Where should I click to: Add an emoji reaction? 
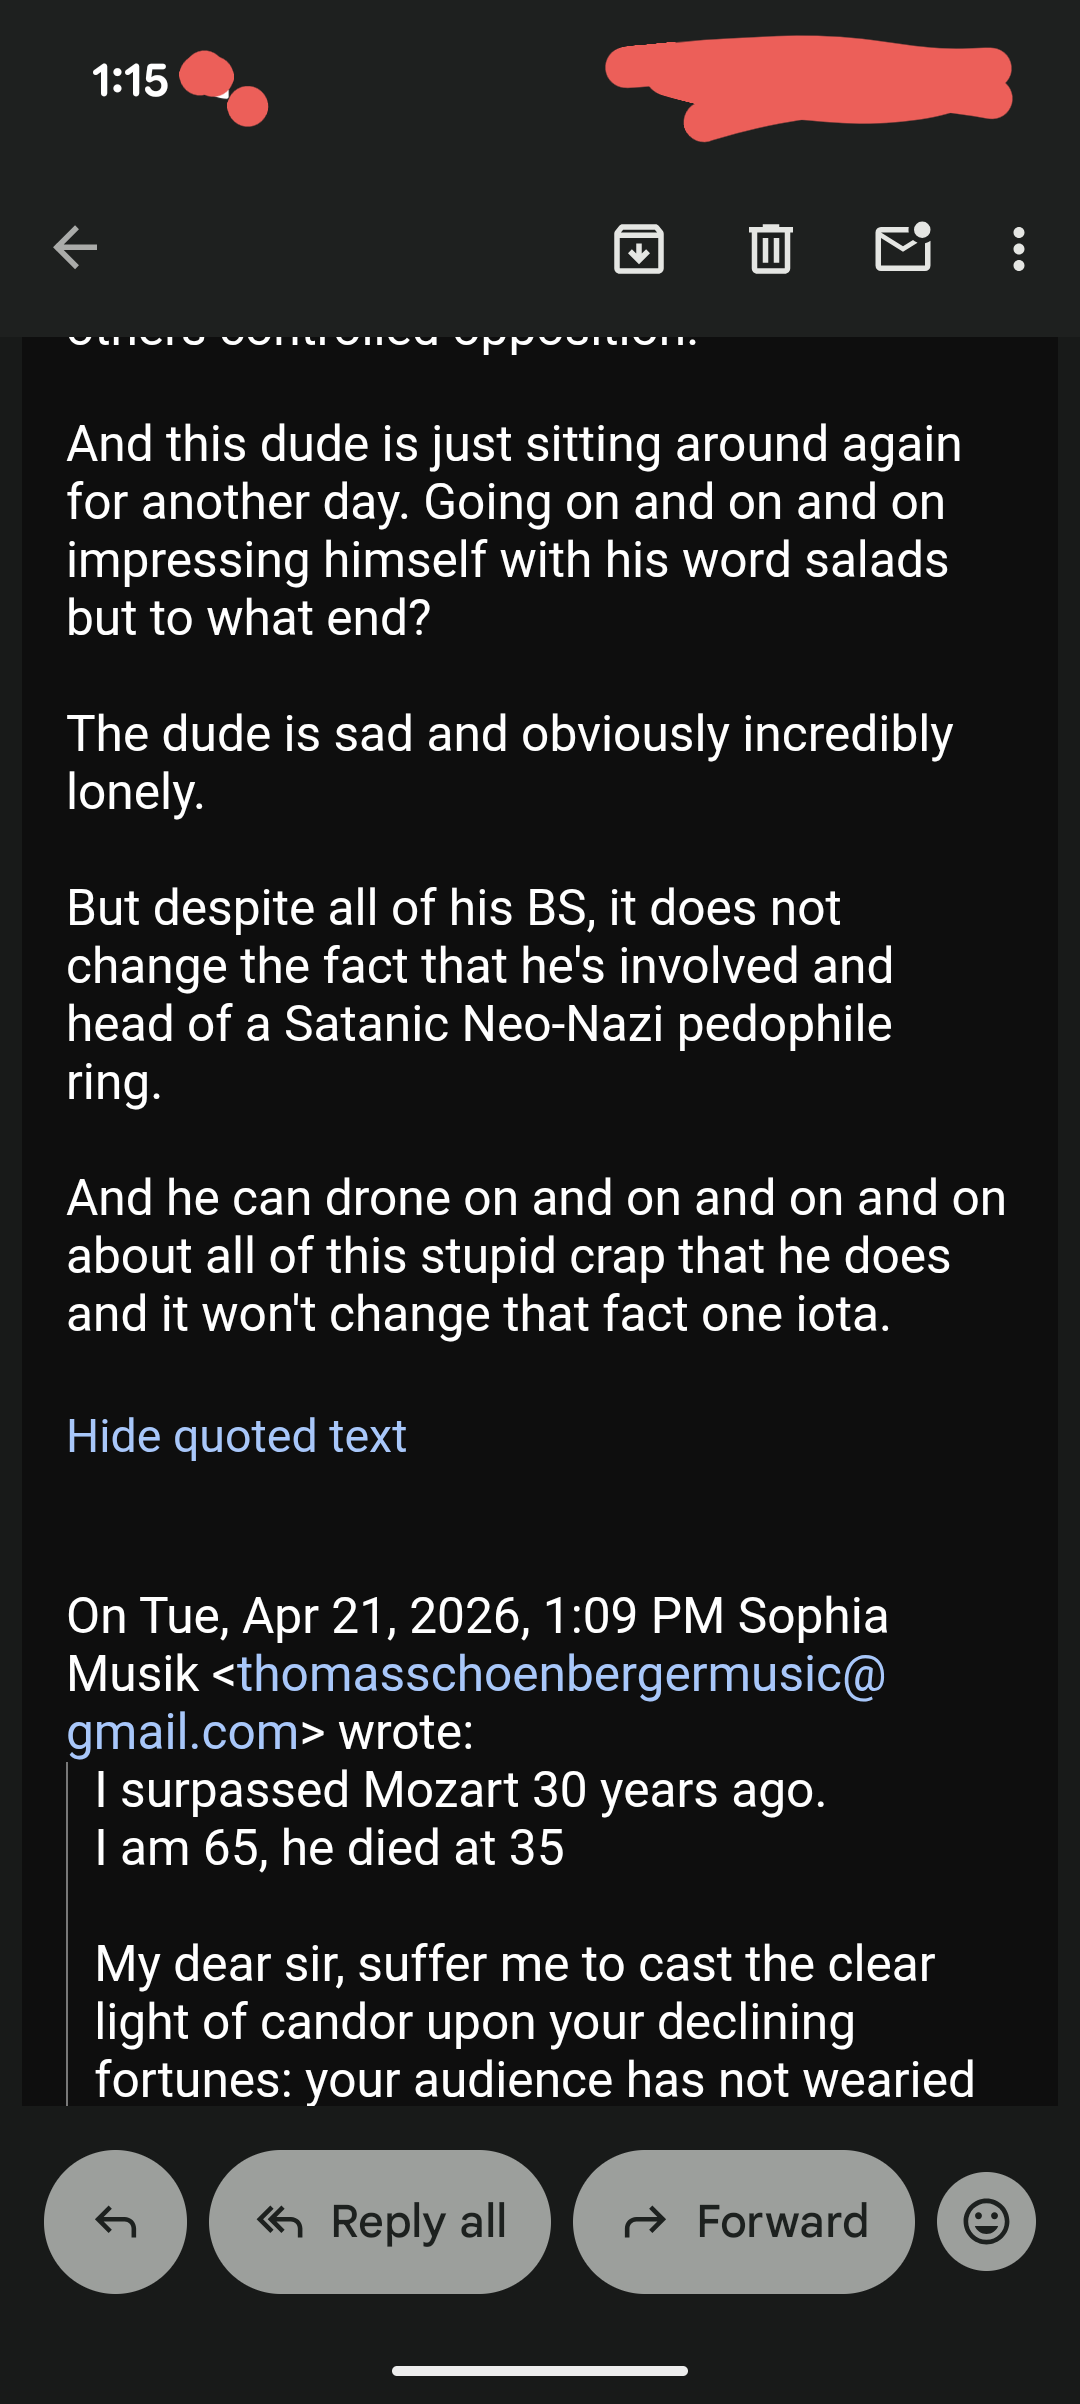[986, 2221]
